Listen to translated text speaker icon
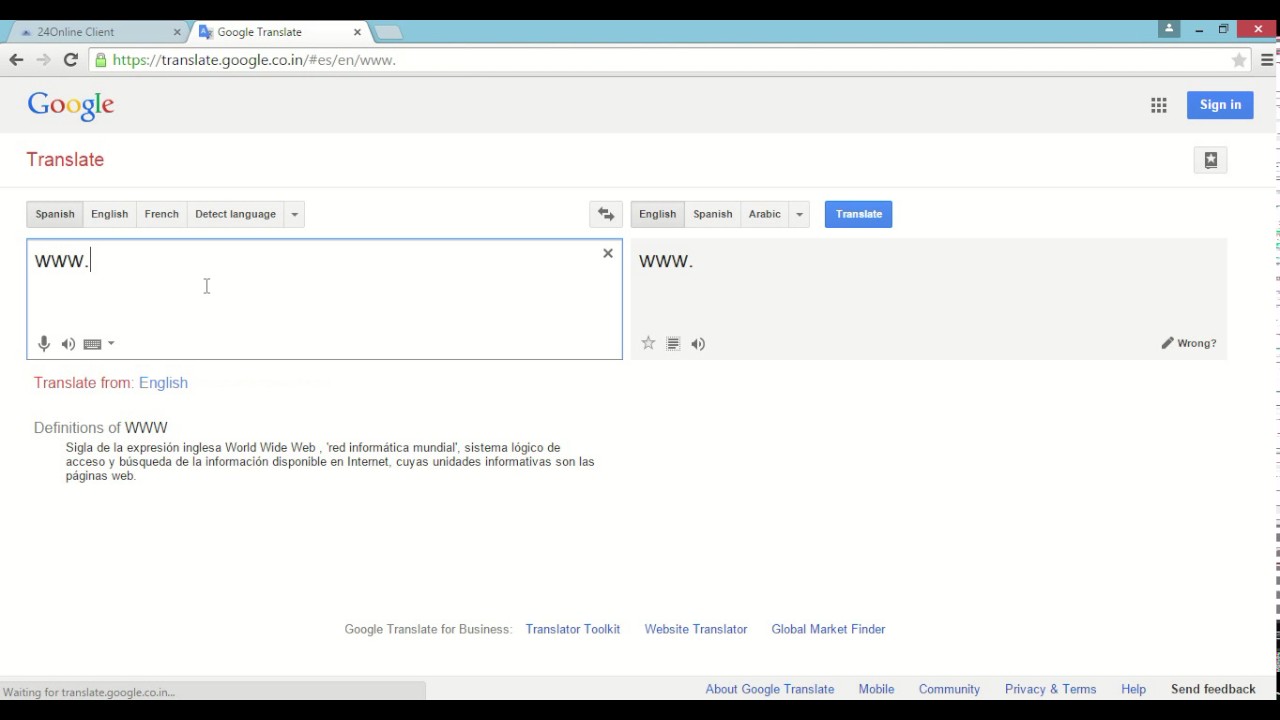1280x720 pixels. click(698, 344)
